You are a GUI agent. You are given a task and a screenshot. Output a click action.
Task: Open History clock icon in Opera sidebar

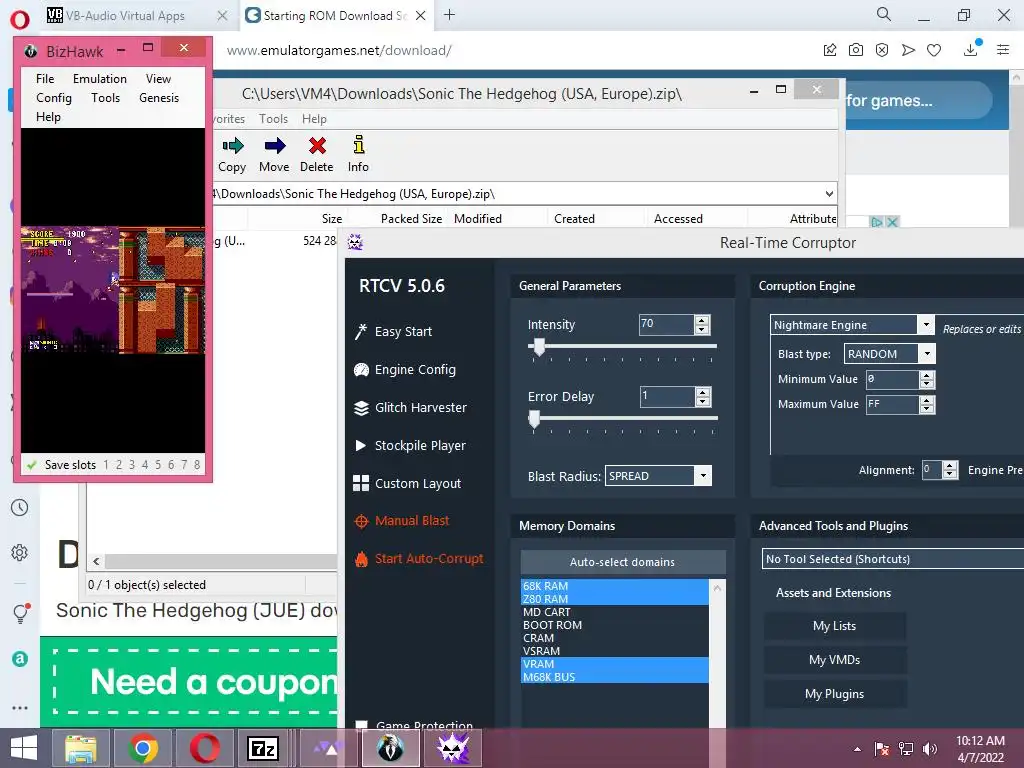click(20, 507)
